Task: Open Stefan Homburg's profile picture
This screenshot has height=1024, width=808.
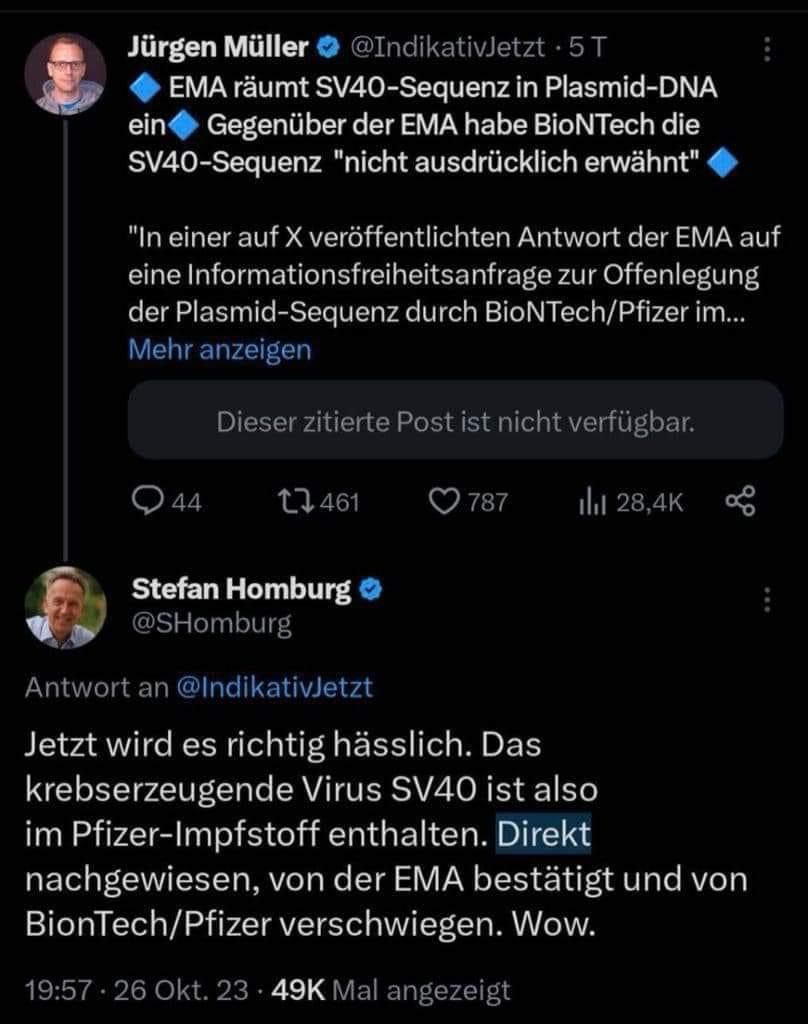Action: pyautogui.click(x=67, y=607)
